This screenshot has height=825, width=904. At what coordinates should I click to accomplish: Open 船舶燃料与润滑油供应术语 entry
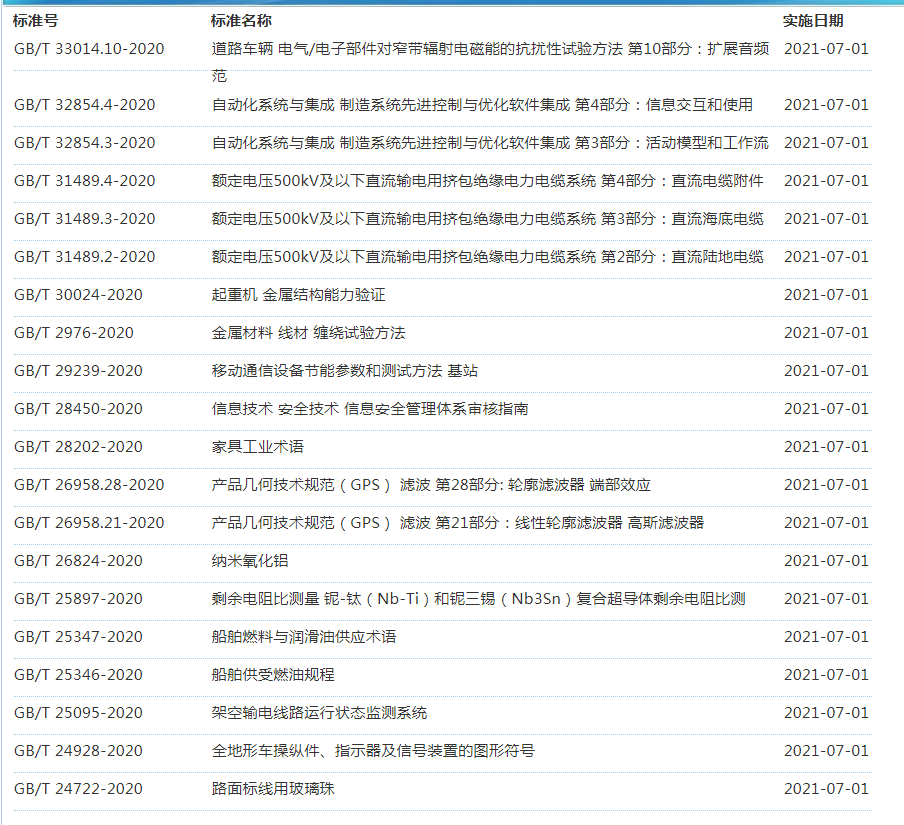point(304,637)
